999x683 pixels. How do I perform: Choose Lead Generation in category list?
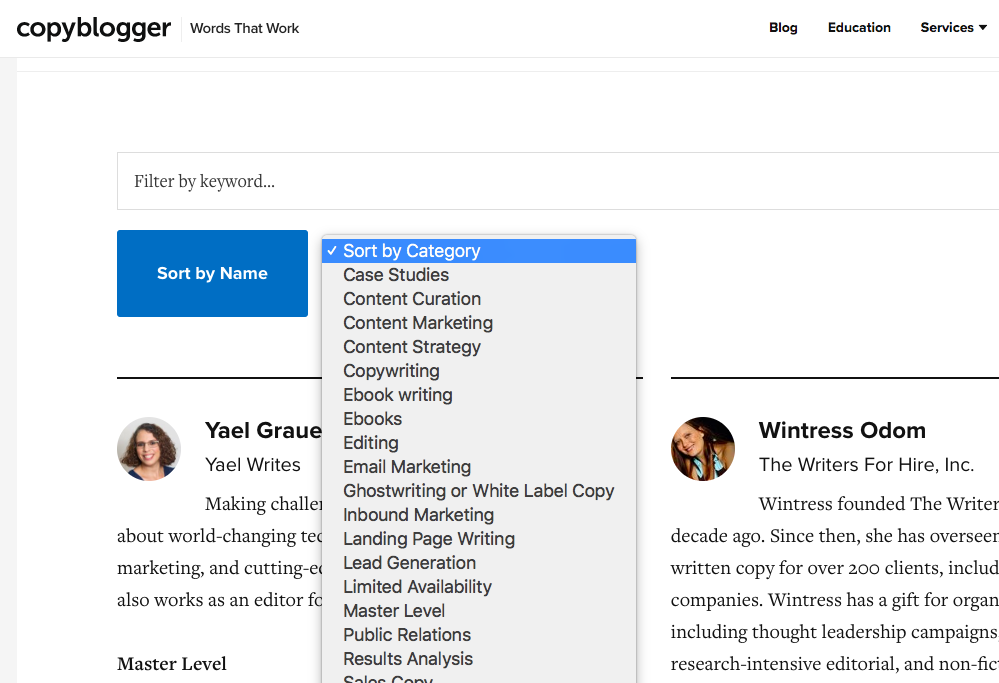(x=409, y=563)
